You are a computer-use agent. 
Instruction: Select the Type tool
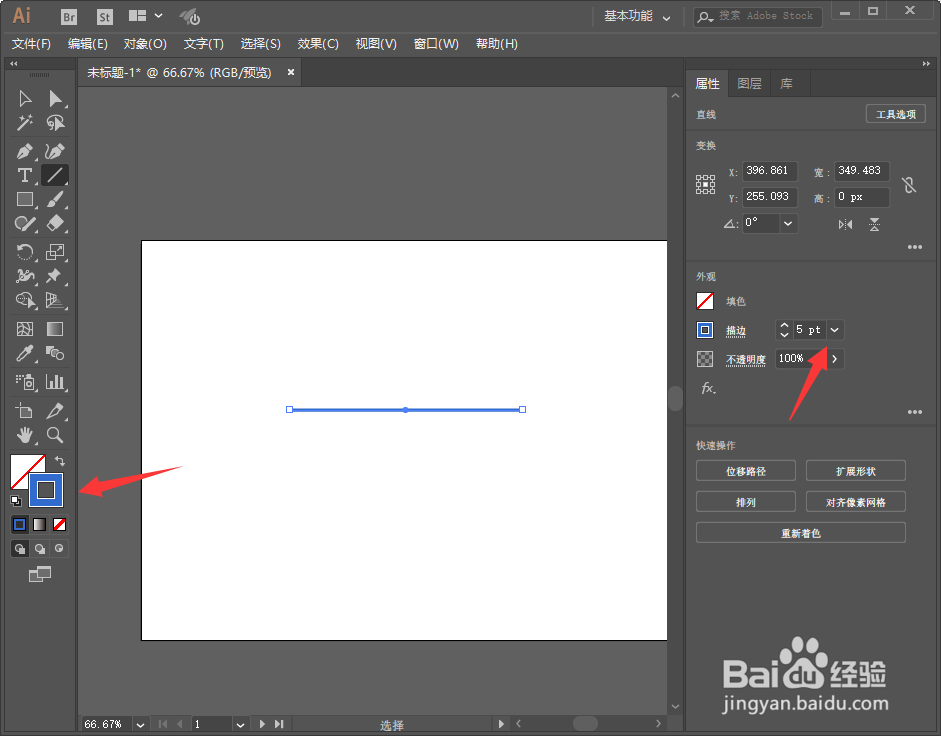pos(25,175)
